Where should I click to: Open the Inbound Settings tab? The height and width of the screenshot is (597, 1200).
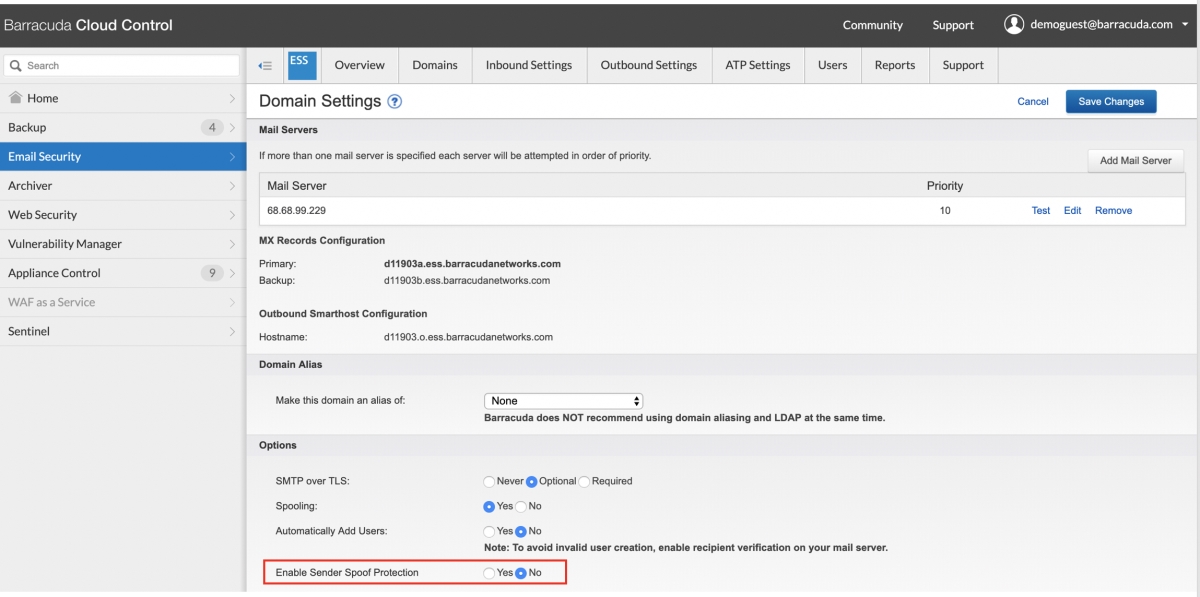tap(529, 65)
